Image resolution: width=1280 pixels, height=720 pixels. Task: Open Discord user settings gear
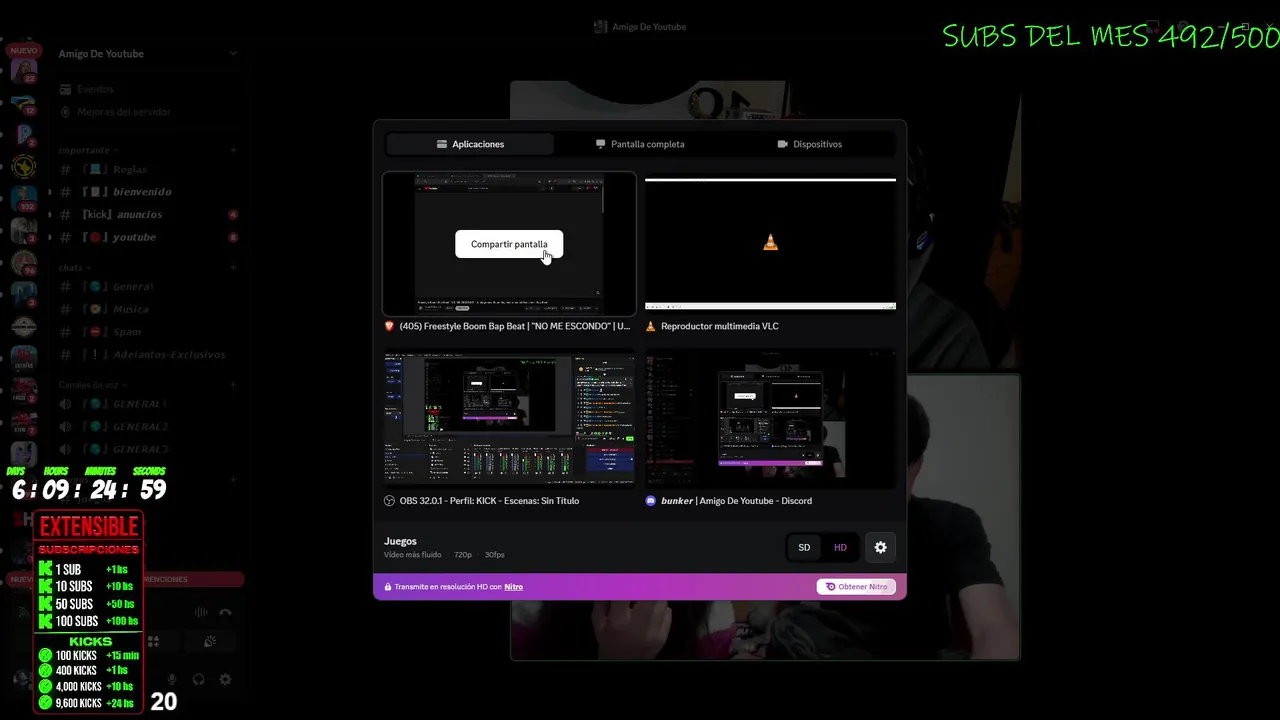click(225, 679)
